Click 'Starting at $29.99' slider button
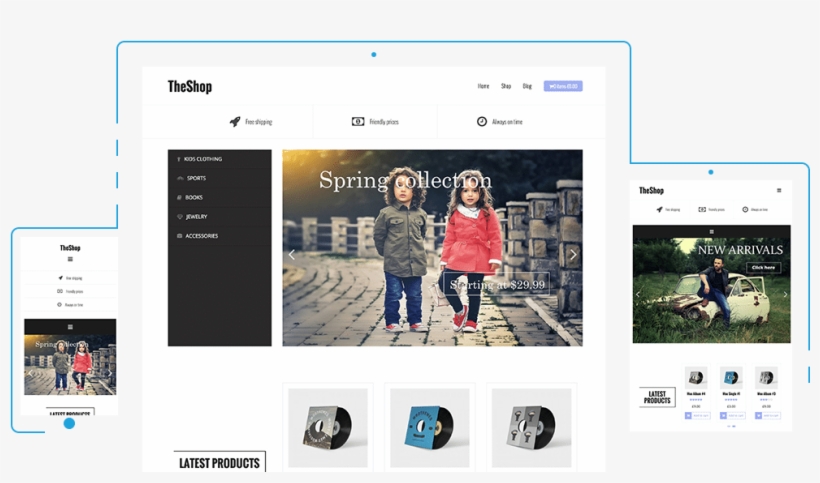This screenshot has width=820, height=483. point(497,285)
